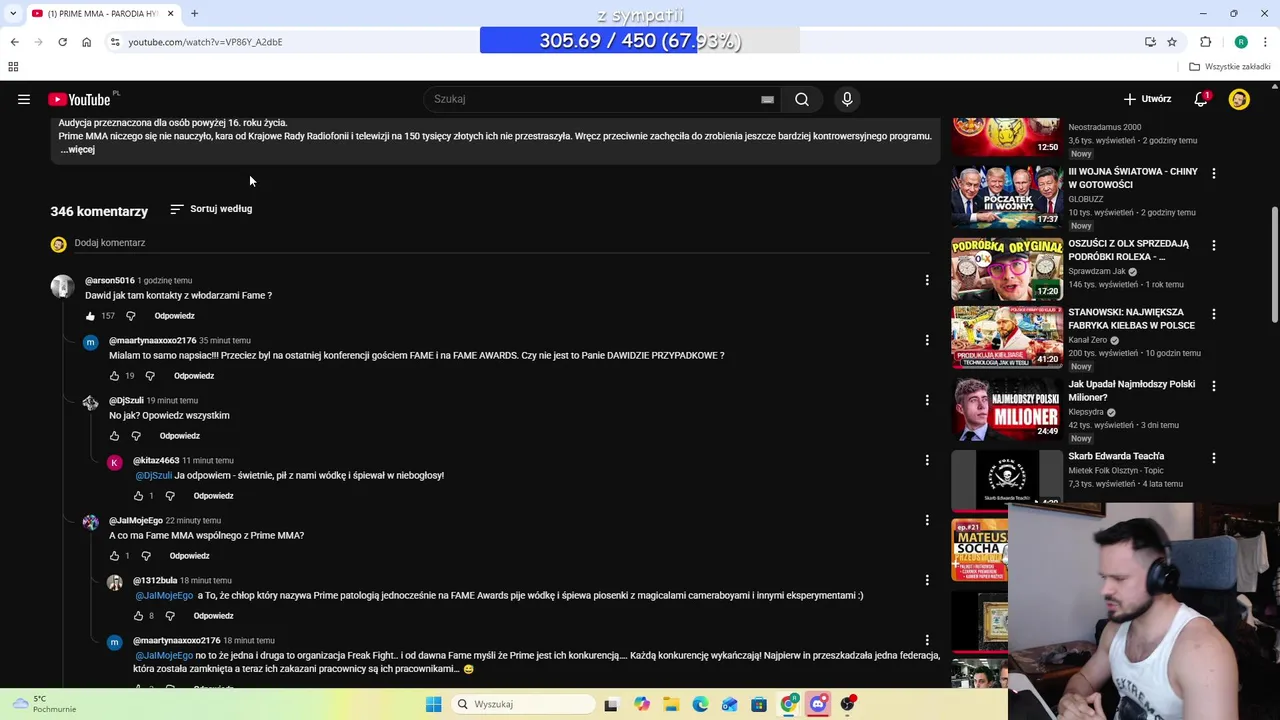Like the @DjSzuli comment

(x=114, y=436)
